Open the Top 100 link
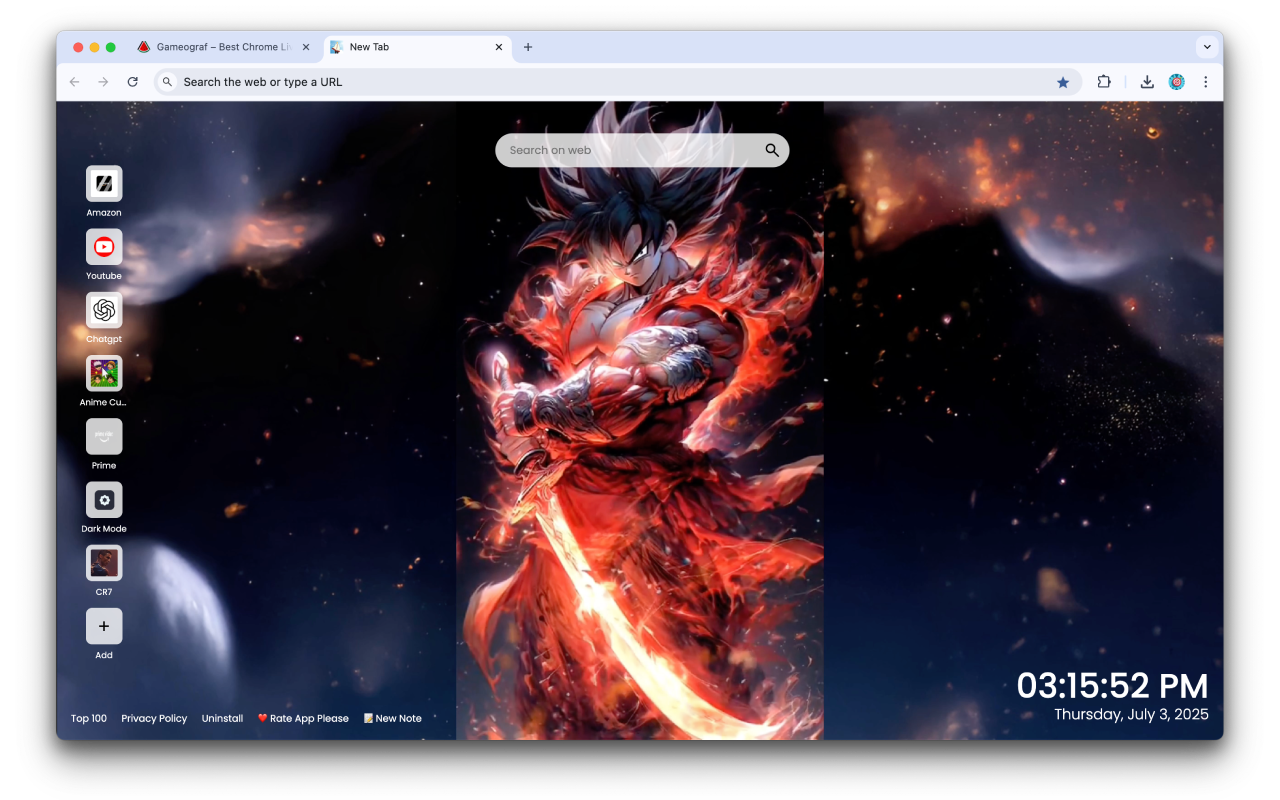1280x800 pixels. click(88, 718)
